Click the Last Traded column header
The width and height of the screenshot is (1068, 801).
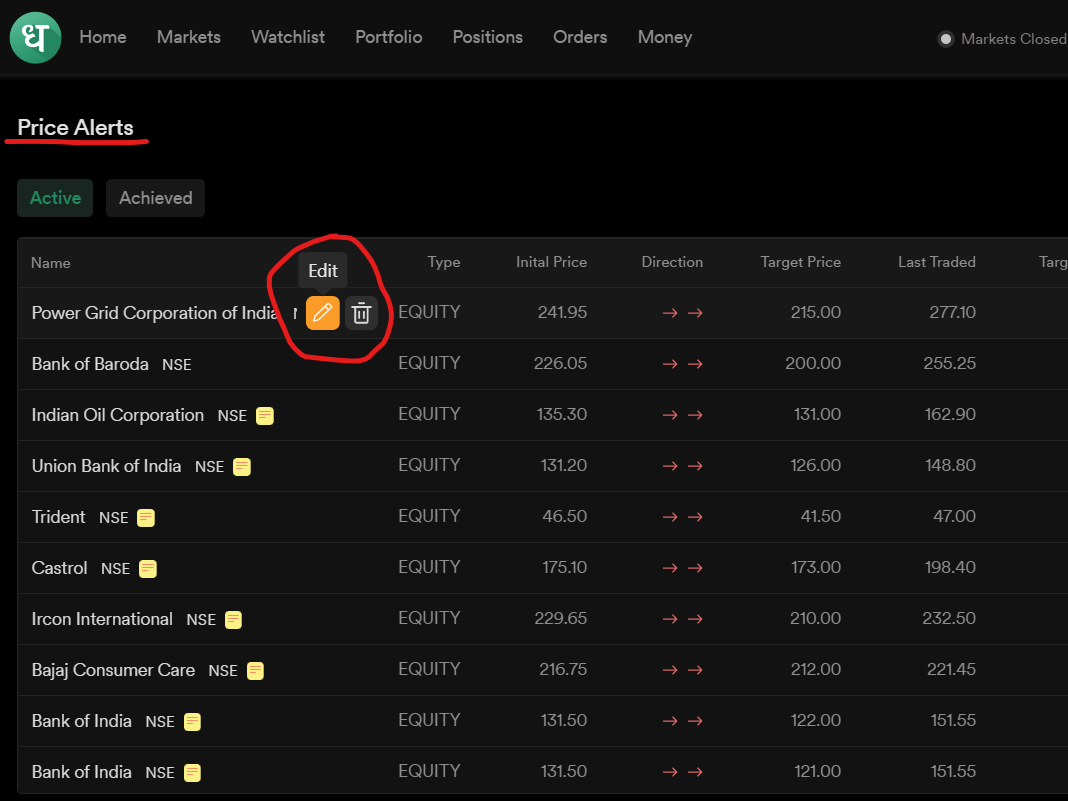coord(937,262)
